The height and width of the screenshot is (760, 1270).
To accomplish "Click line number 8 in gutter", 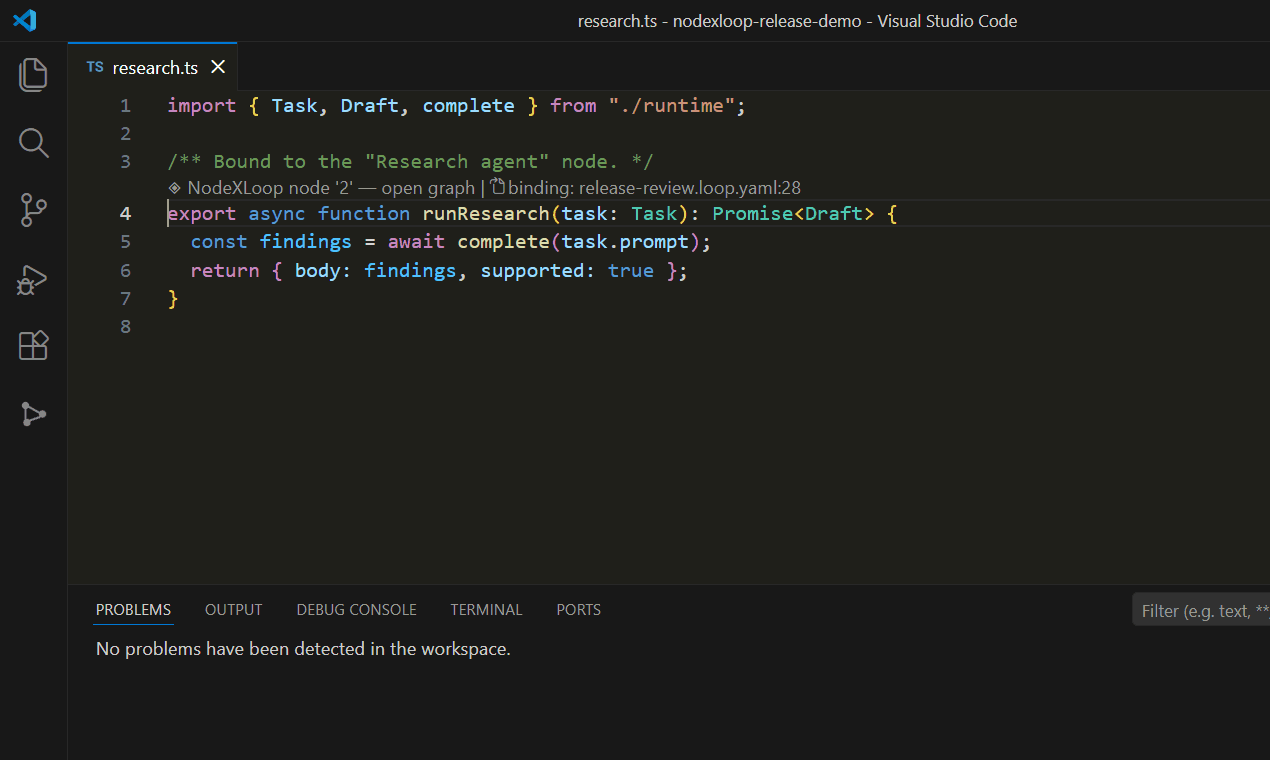I will click(125, 326).
